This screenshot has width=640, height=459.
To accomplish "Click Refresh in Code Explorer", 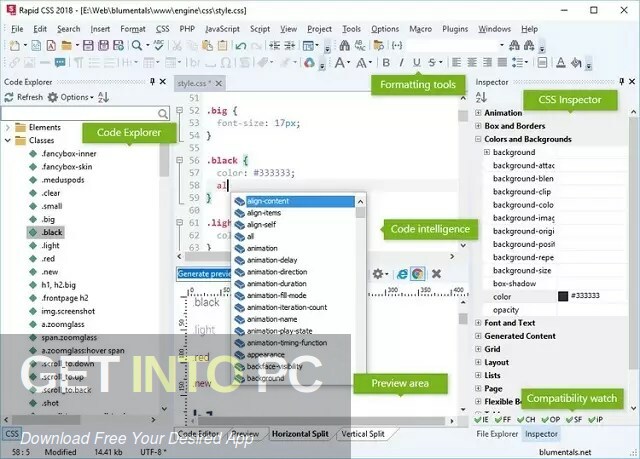I will click(x=24, y=97).
